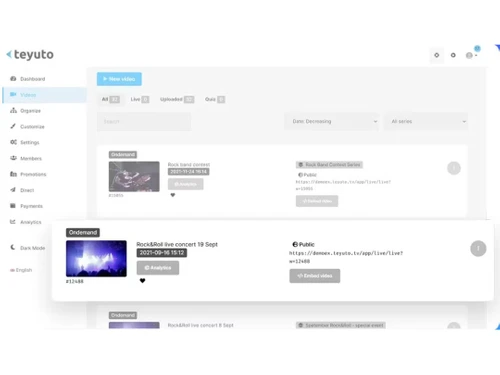Open Dashboard in the sidebar
The image size is (500, 375).
pos(32,79)
